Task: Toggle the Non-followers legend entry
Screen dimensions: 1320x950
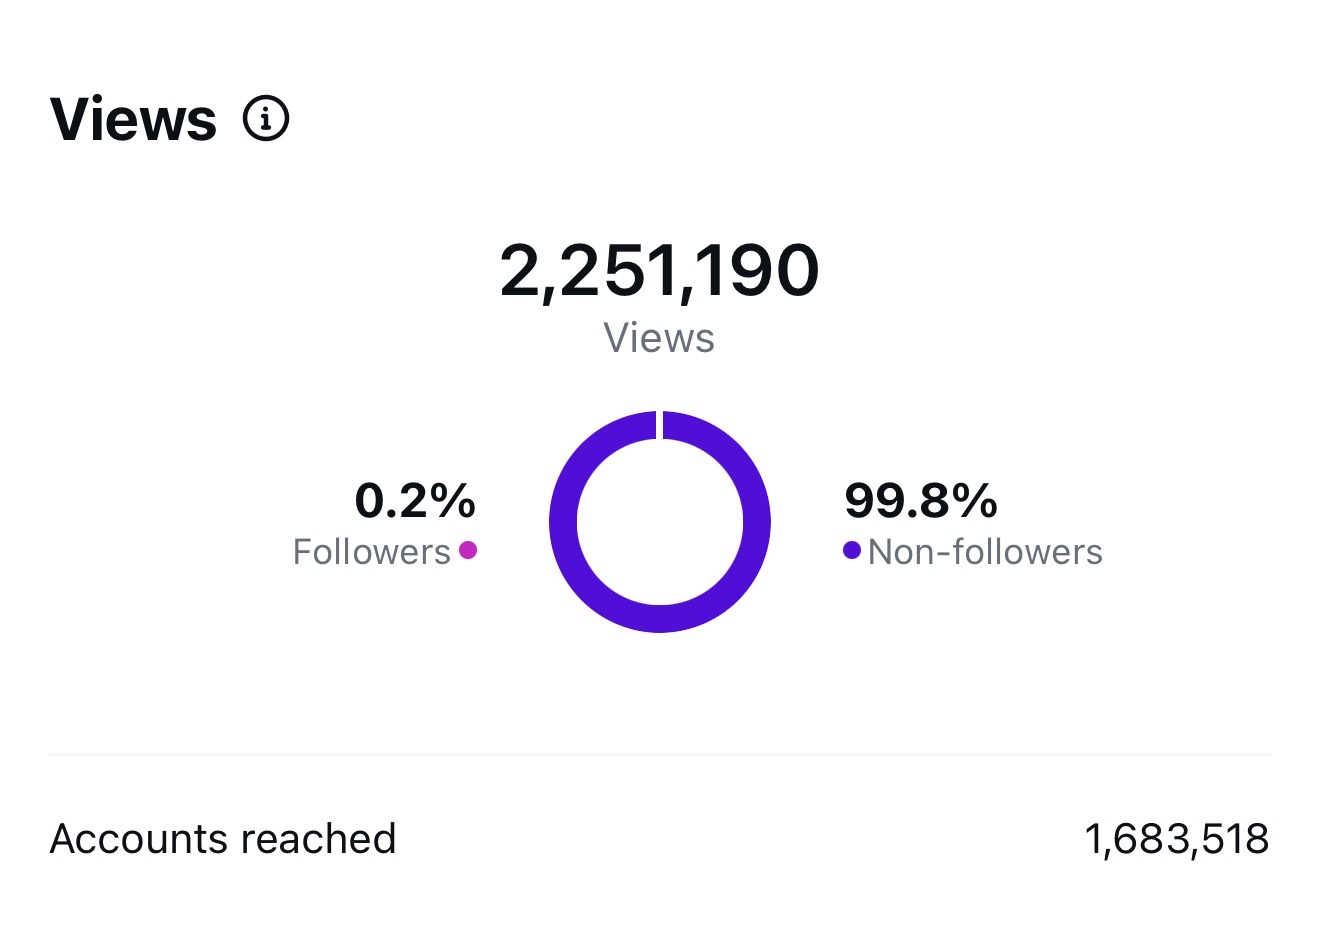Action: tap(985, 550)
